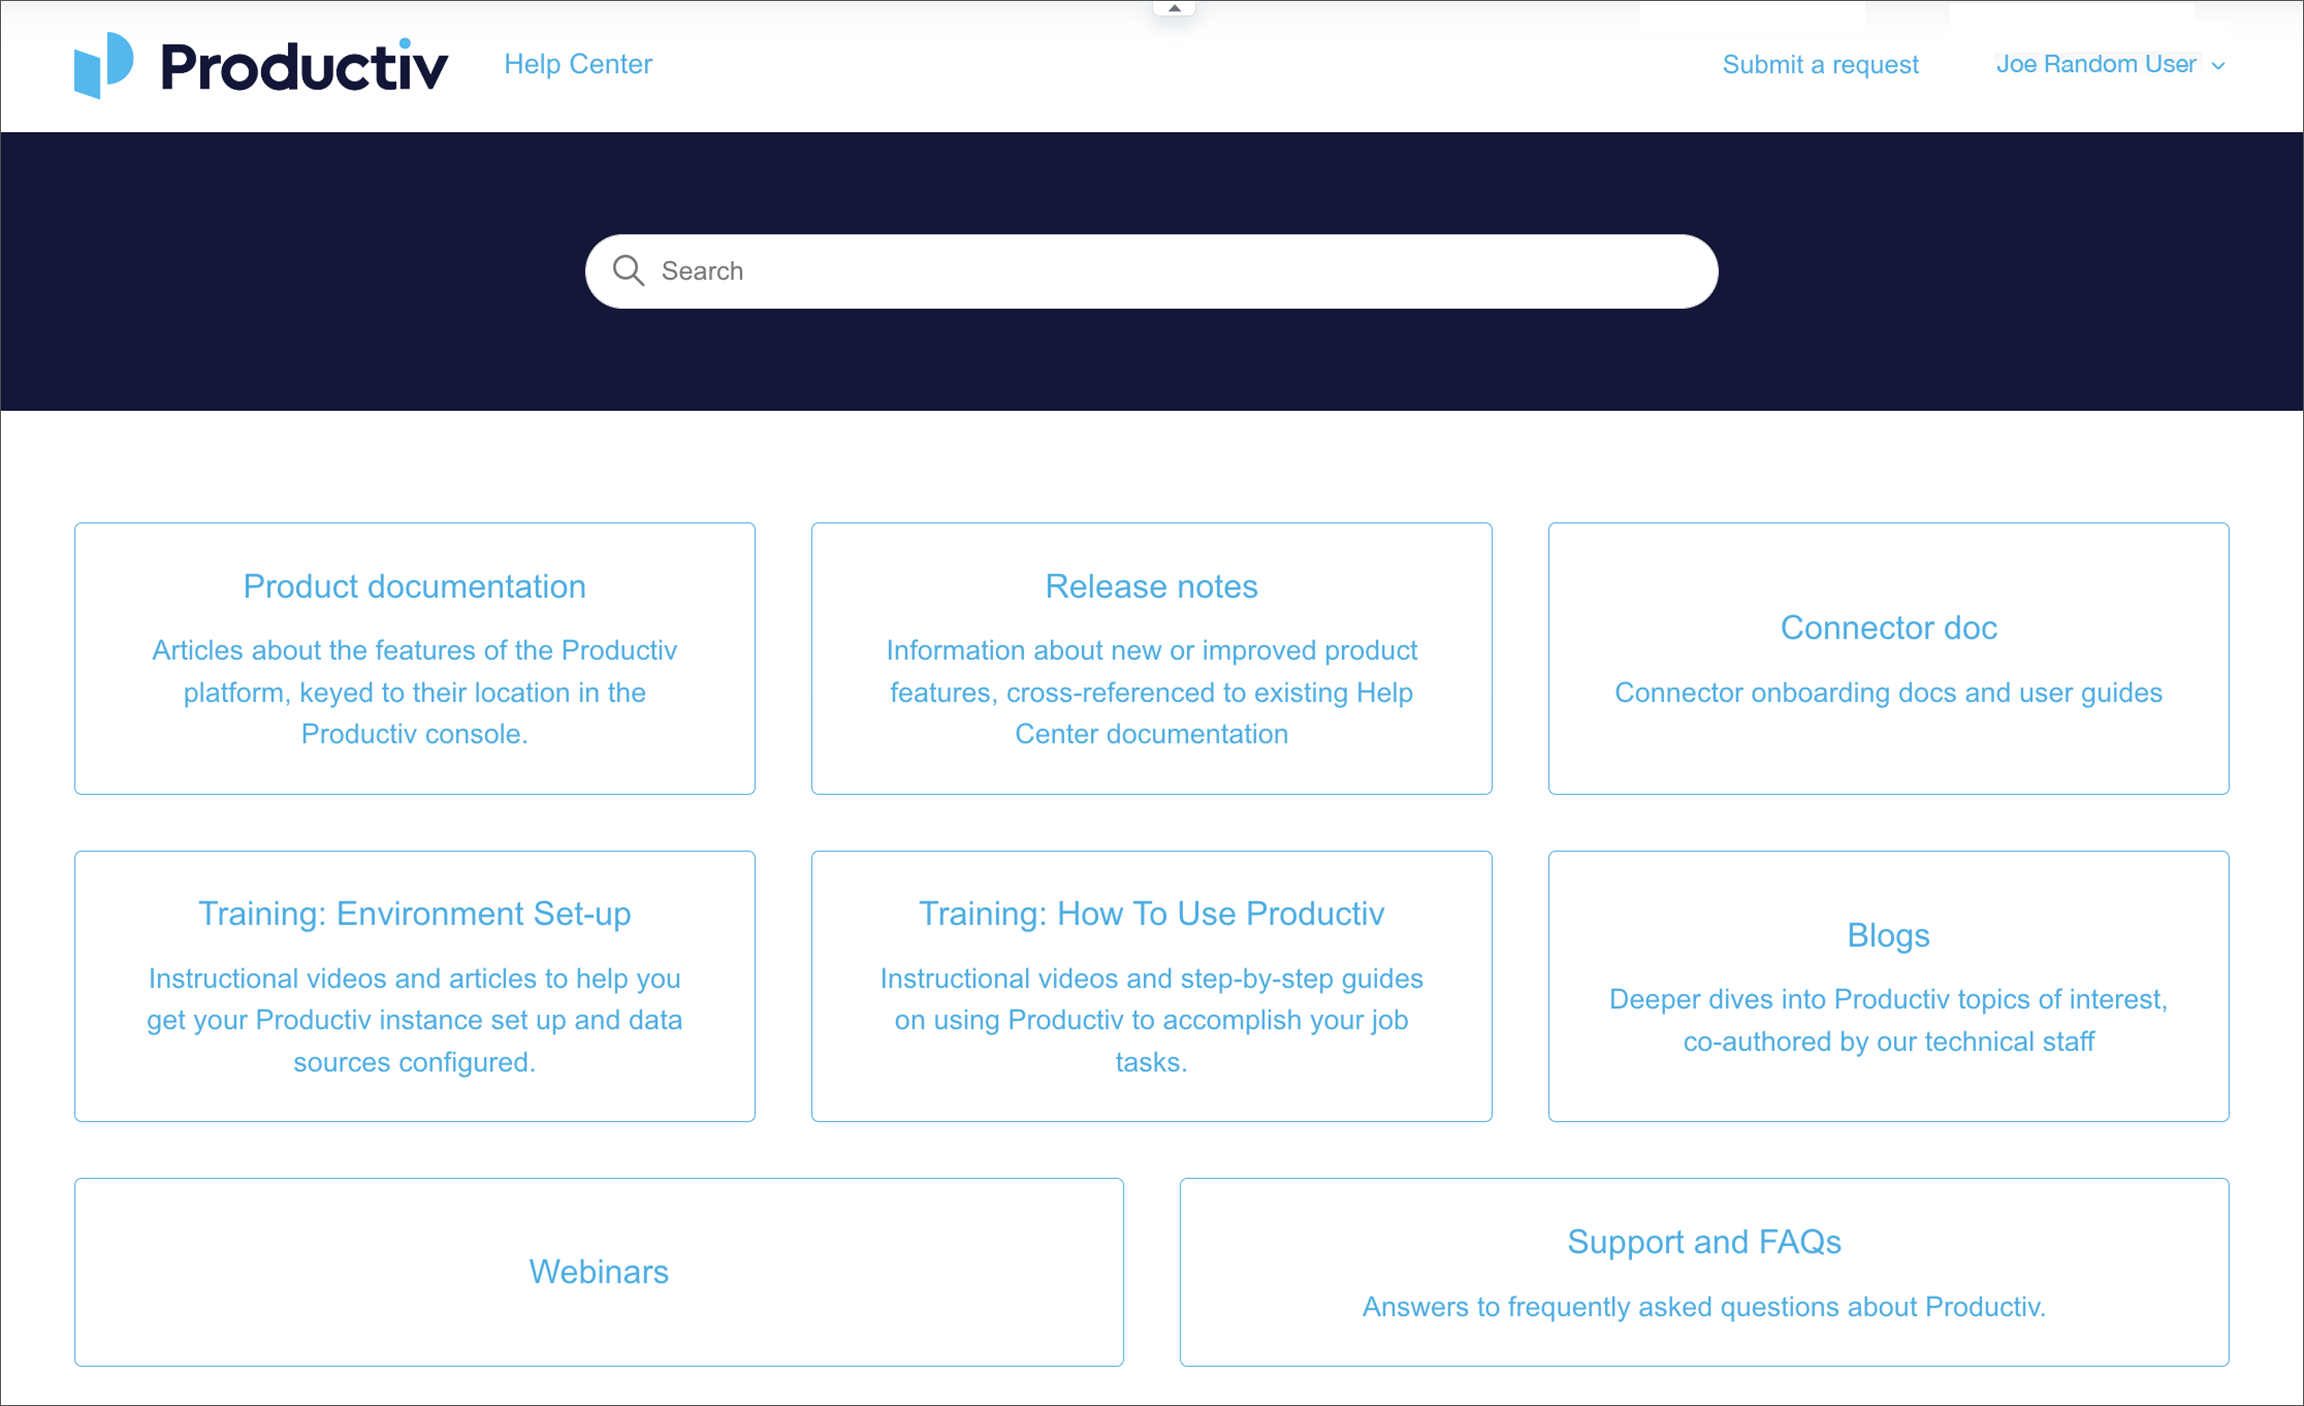Click the Connector onboarding docs description text
Viewport: 2304px width, 1406px height.
(1888, 692)
